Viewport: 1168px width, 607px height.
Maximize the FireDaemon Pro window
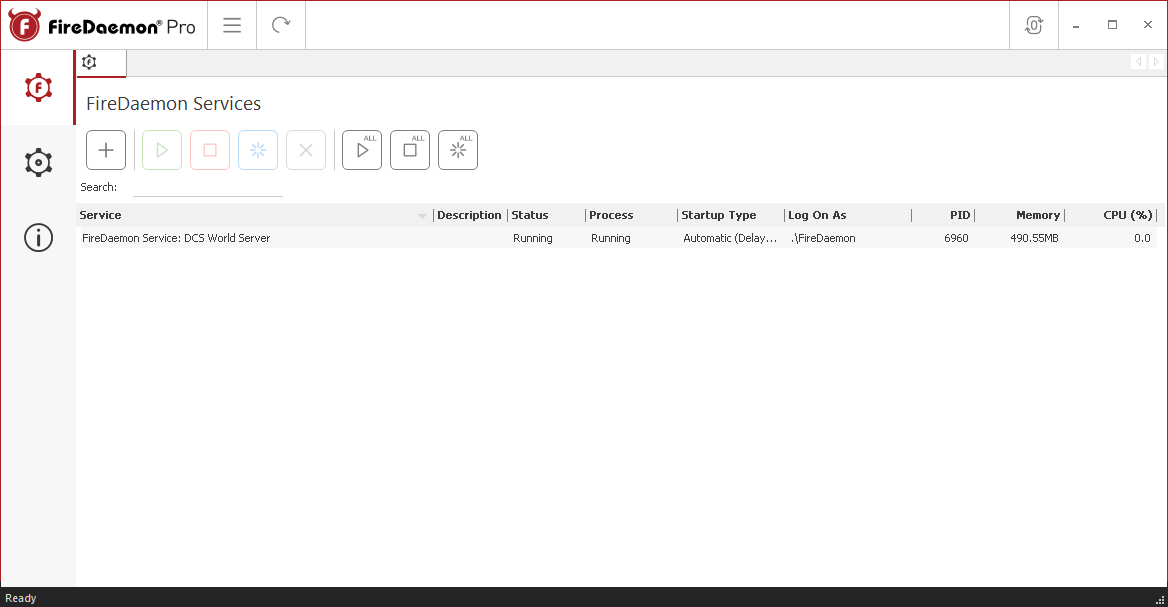coord(1112,25)
